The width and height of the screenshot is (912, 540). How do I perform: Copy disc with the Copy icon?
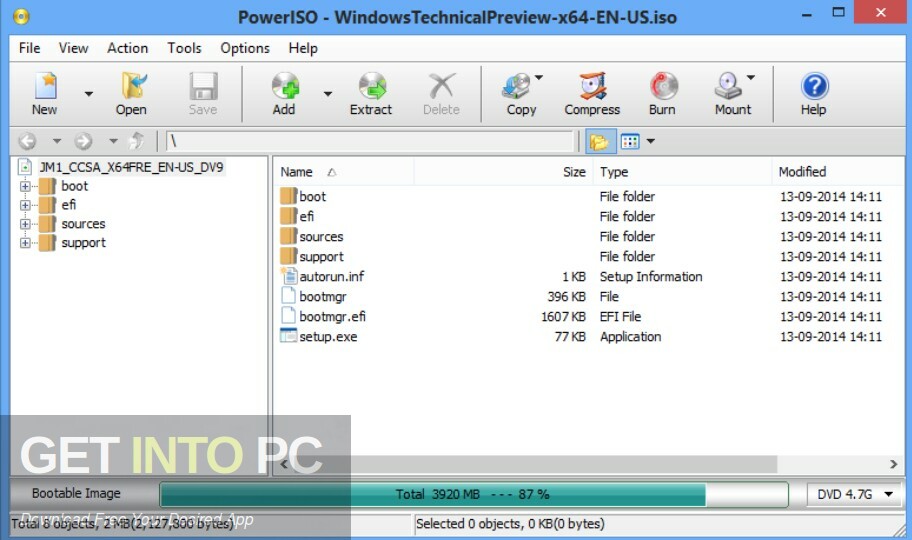[x=516, y=86]
